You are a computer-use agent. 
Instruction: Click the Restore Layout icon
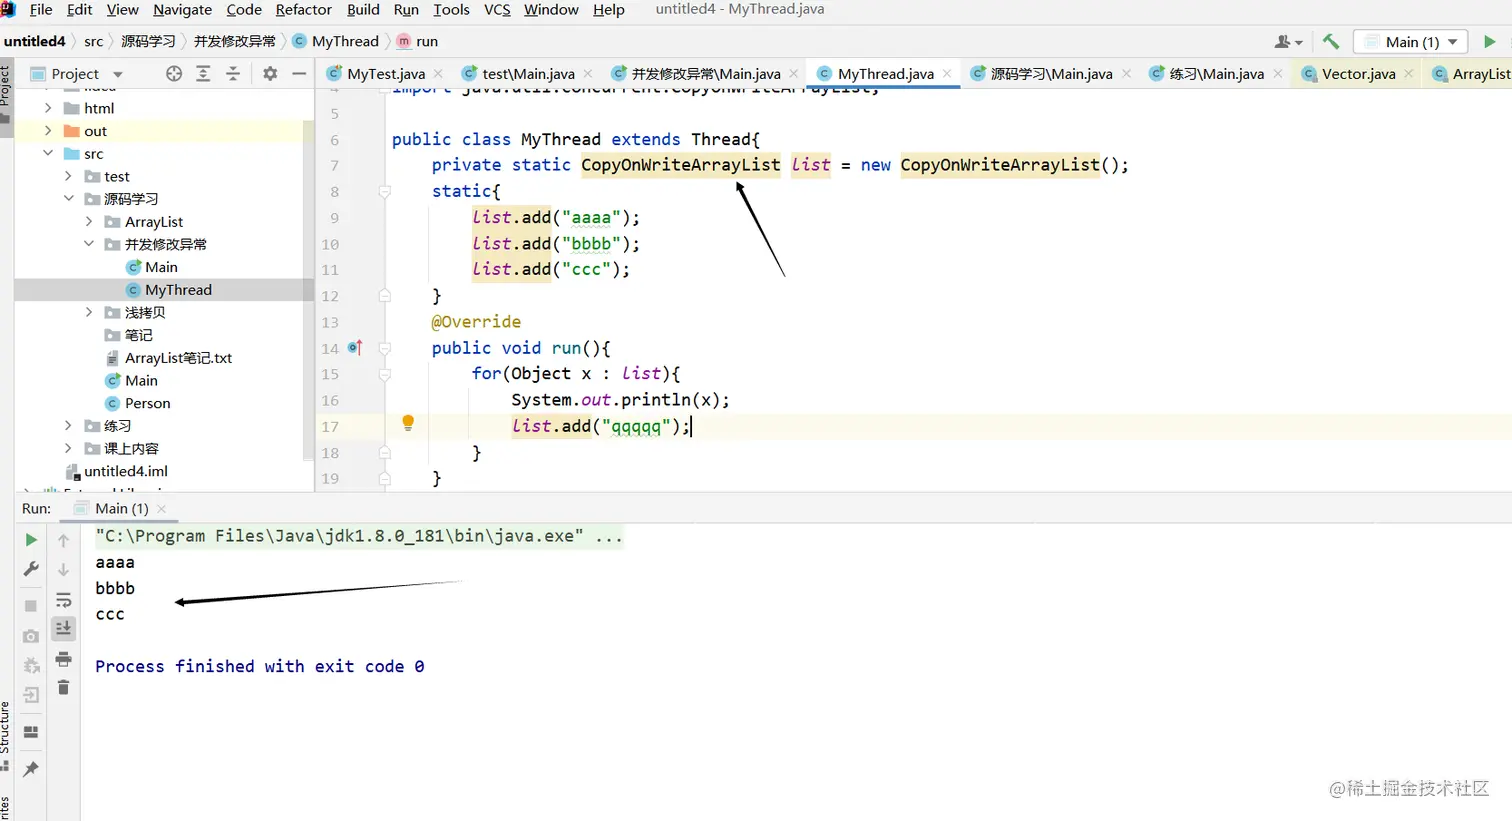pyautogui.click(x=31, y=732)
